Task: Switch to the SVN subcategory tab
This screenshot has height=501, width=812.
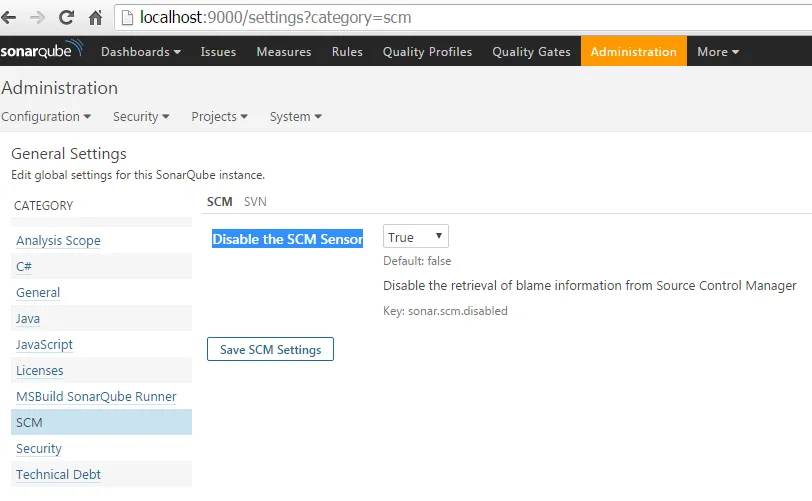Action: [x=255, y=202]
